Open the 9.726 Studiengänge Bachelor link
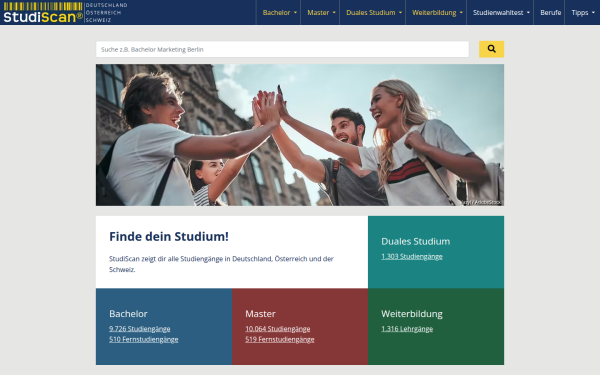 coord(140,329)
